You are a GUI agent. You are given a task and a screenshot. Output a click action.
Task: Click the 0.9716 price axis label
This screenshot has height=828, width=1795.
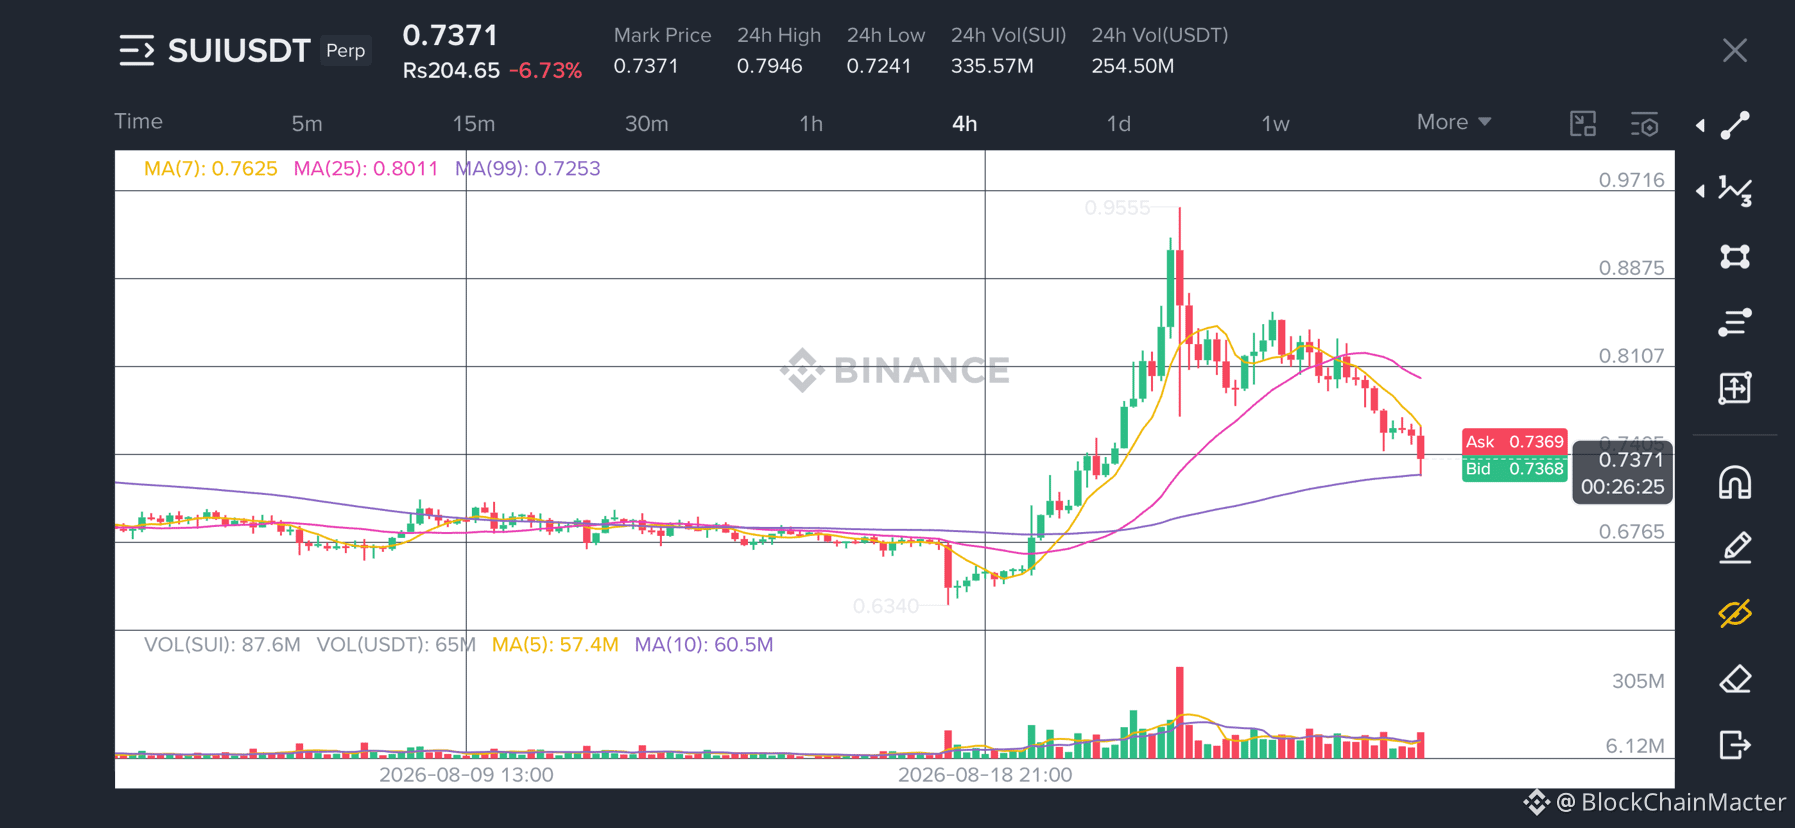1631,180
